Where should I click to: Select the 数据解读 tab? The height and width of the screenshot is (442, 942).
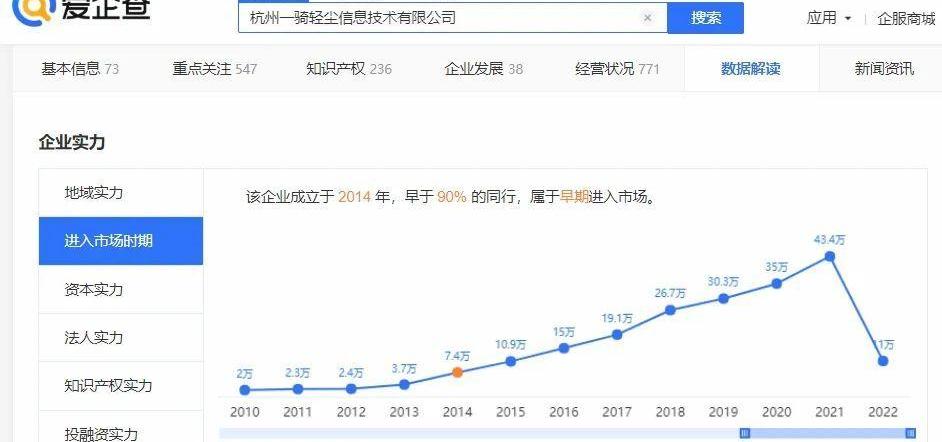point(751,68)
